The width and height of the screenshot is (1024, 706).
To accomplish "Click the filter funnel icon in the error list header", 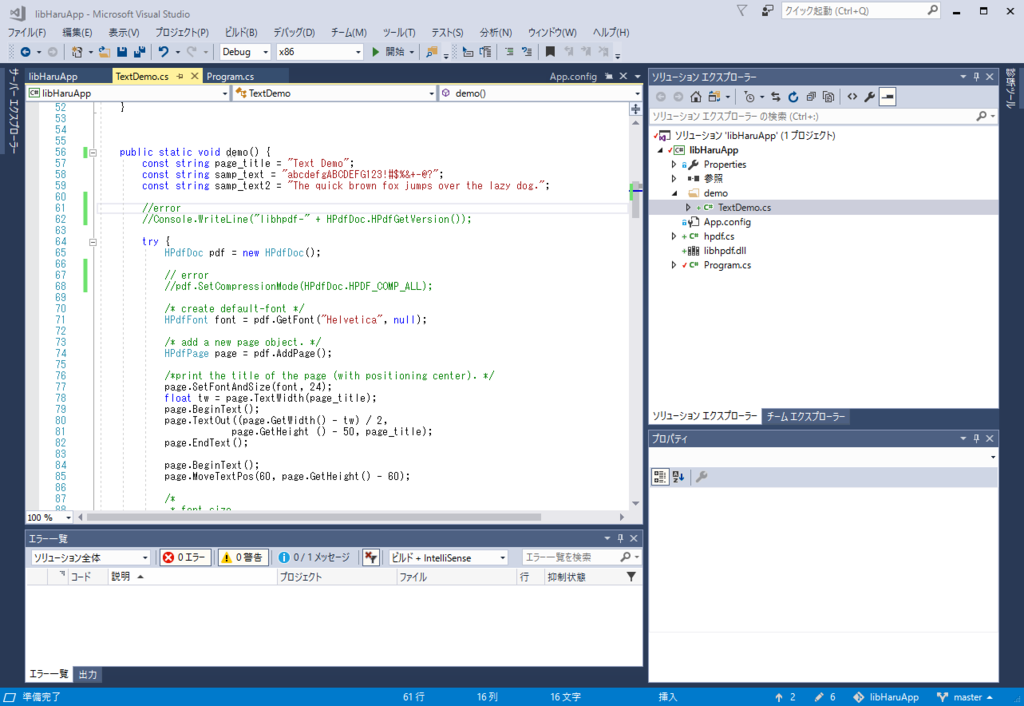I will click(631, 576).
